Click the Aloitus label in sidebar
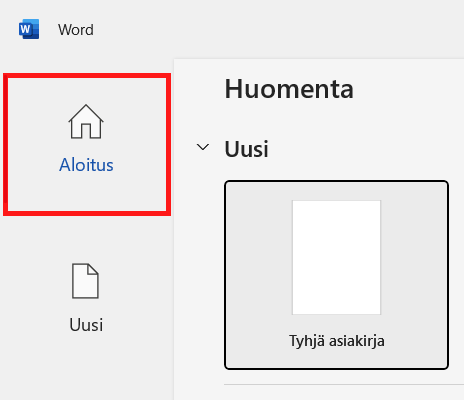Screen dimensions: 464x400 (86, 165)
